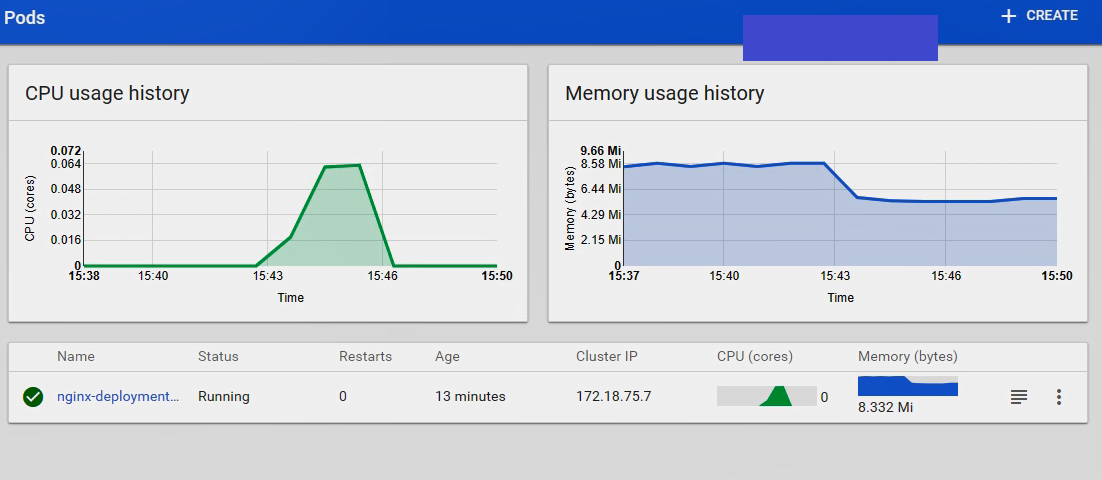Click the CPU usage history card title

(107, 93)
